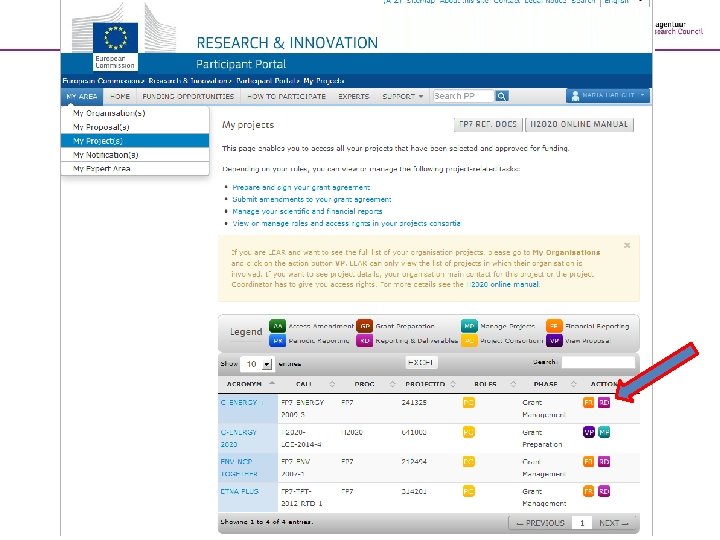Open the ENV-NCP-TOGETHER project link
The height and width of the screenshot is (540, 720).
(239, 467)
